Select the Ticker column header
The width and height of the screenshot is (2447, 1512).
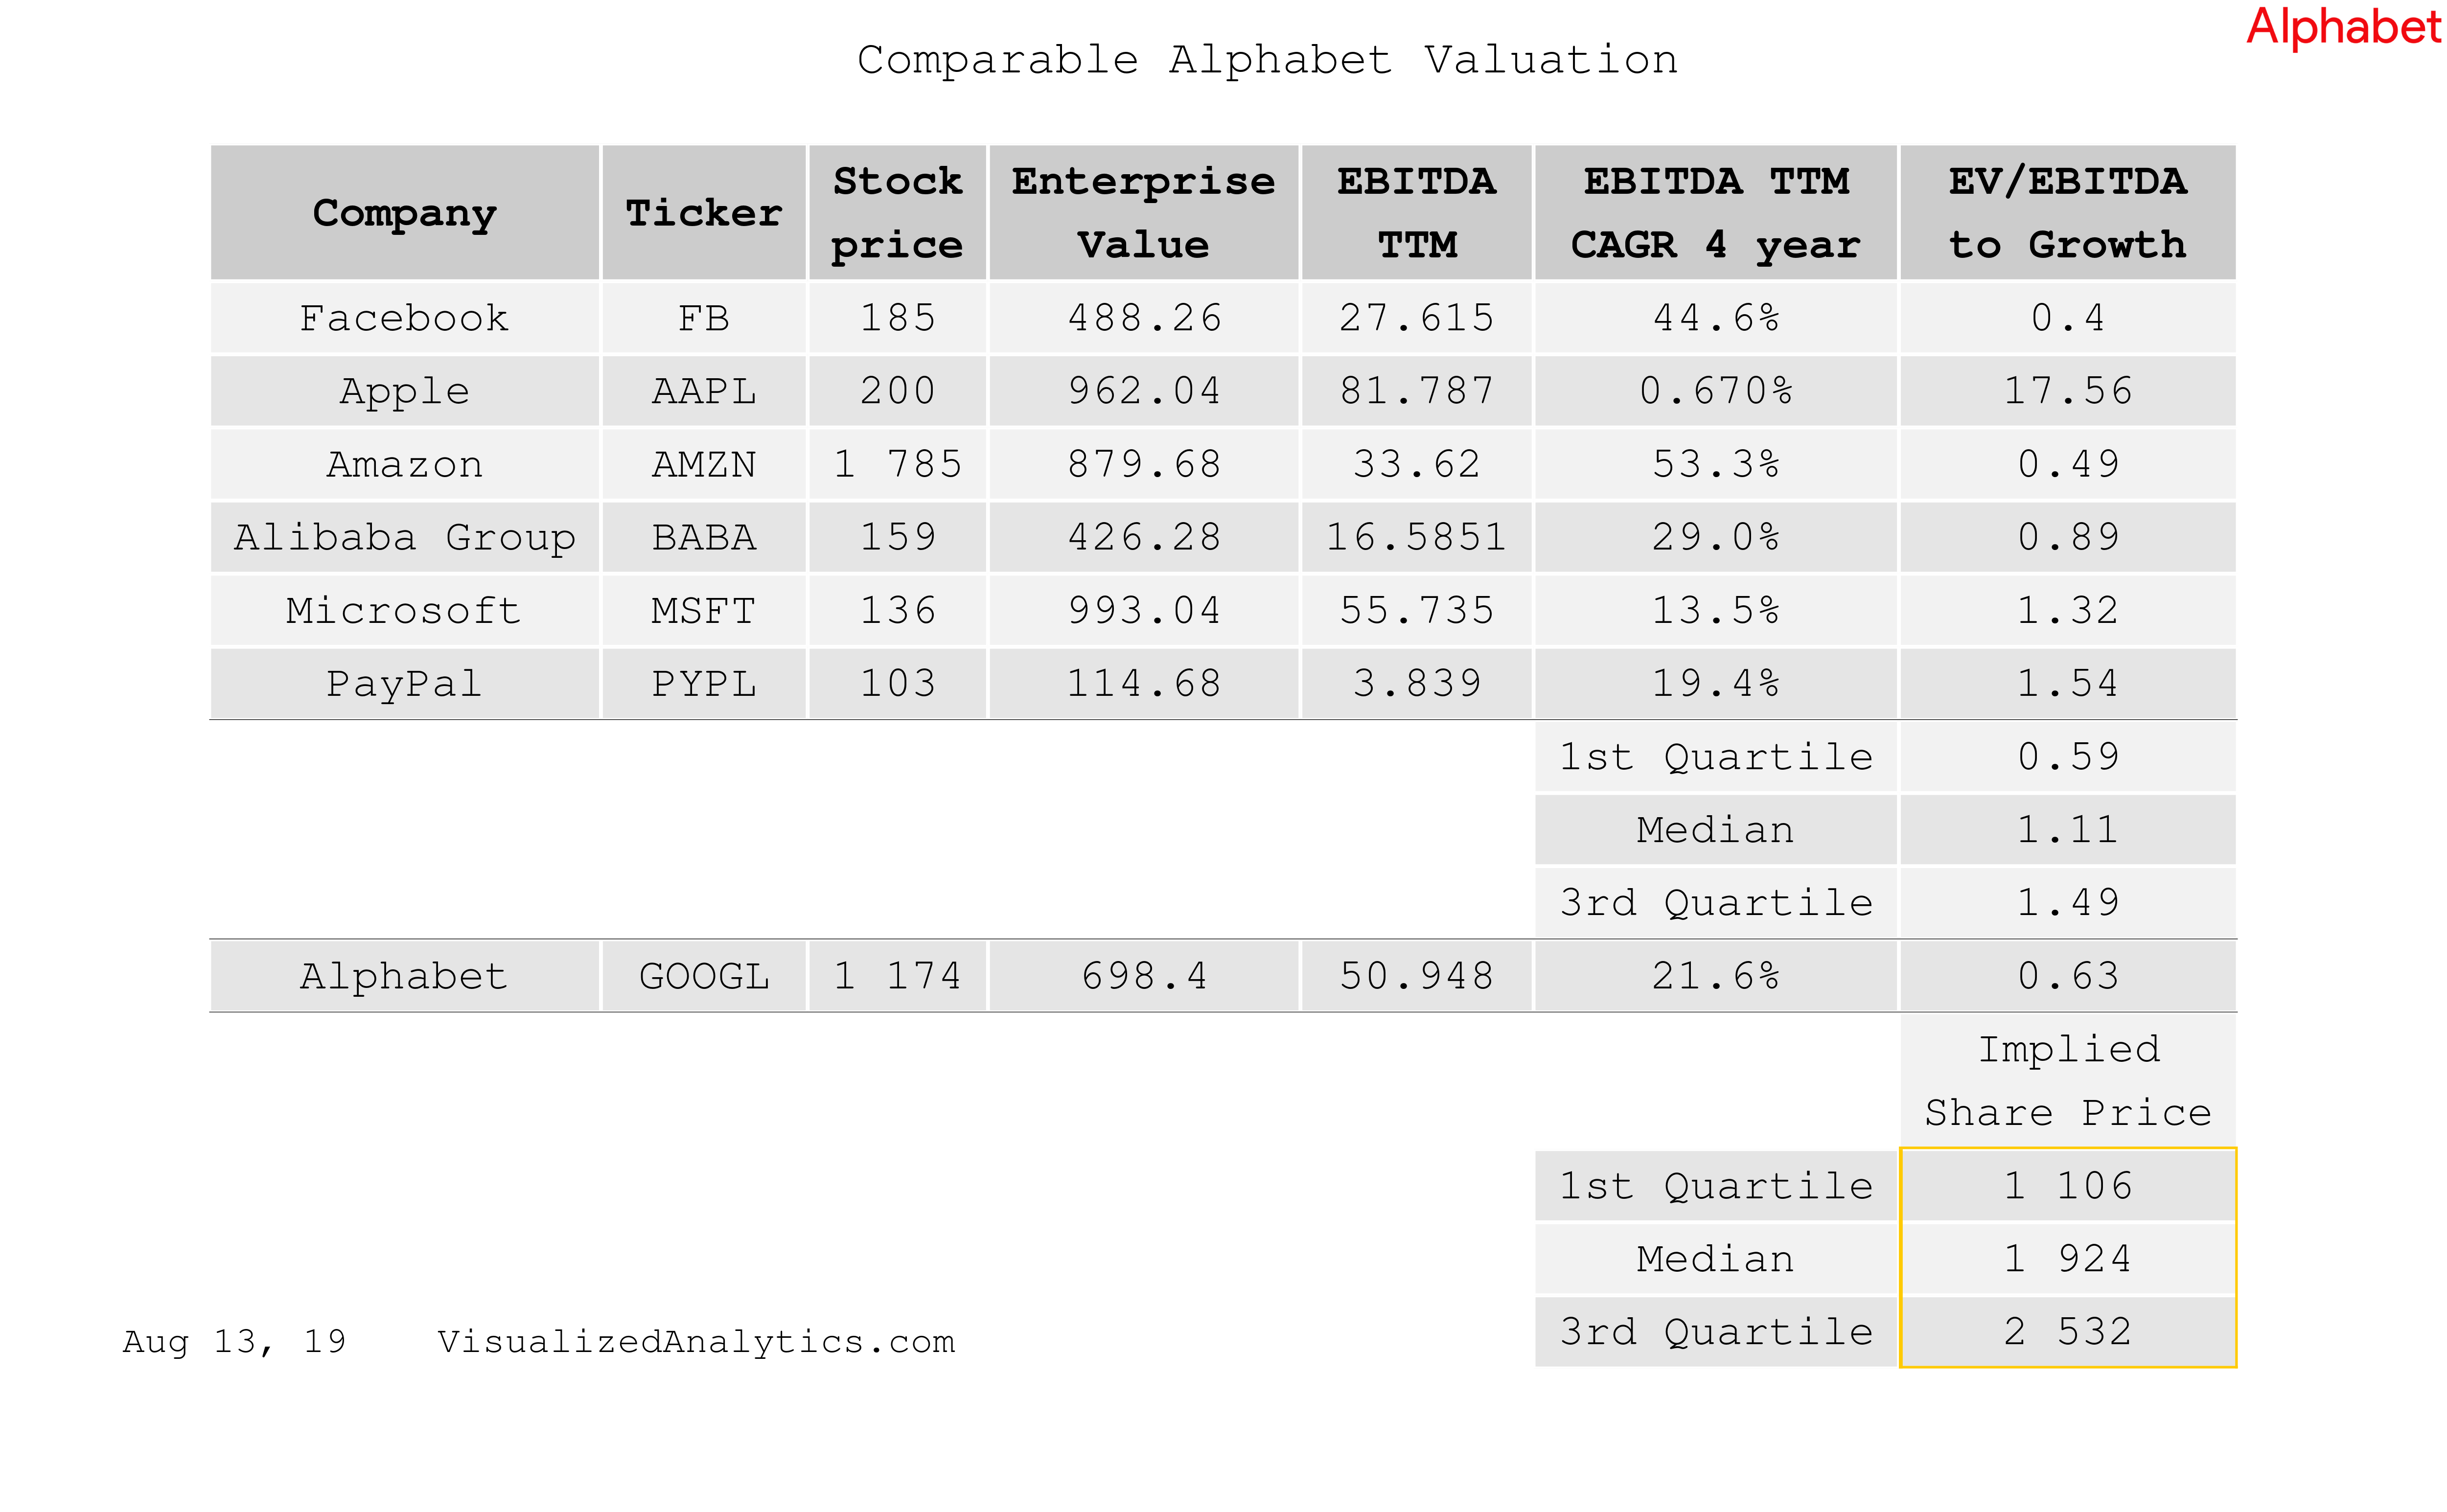pos(704,213)
